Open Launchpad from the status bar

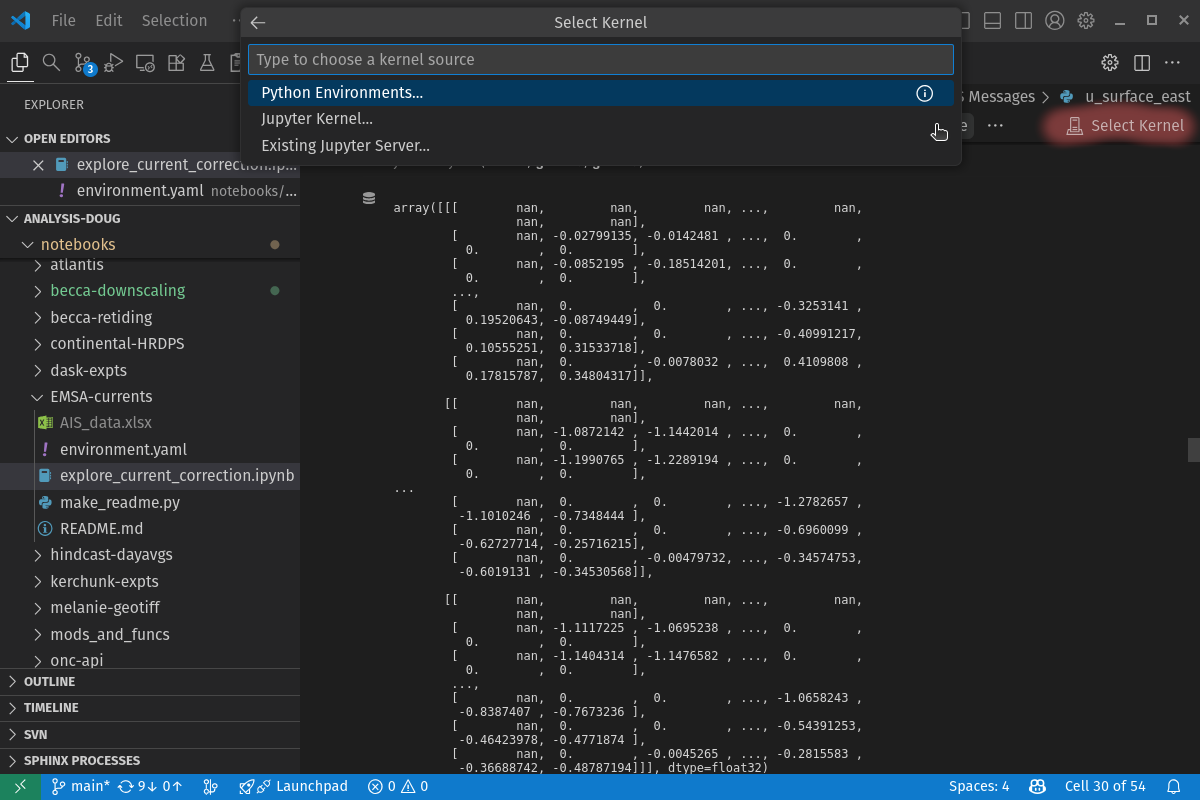pos(293,786)
